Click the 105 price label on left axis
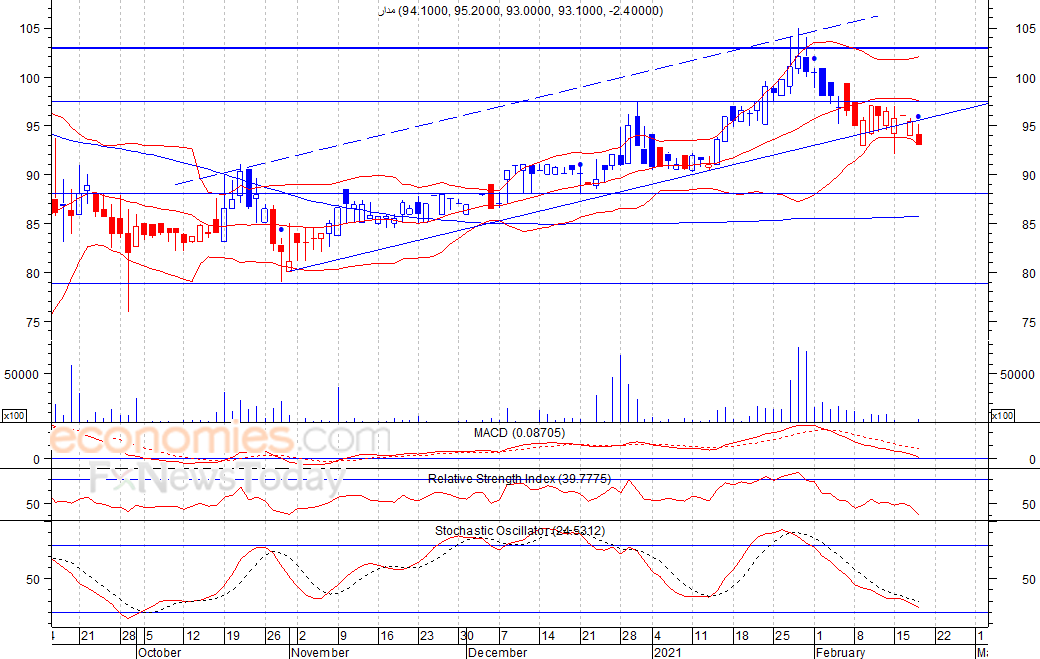 pyautogui.click(x=29, y=29)
